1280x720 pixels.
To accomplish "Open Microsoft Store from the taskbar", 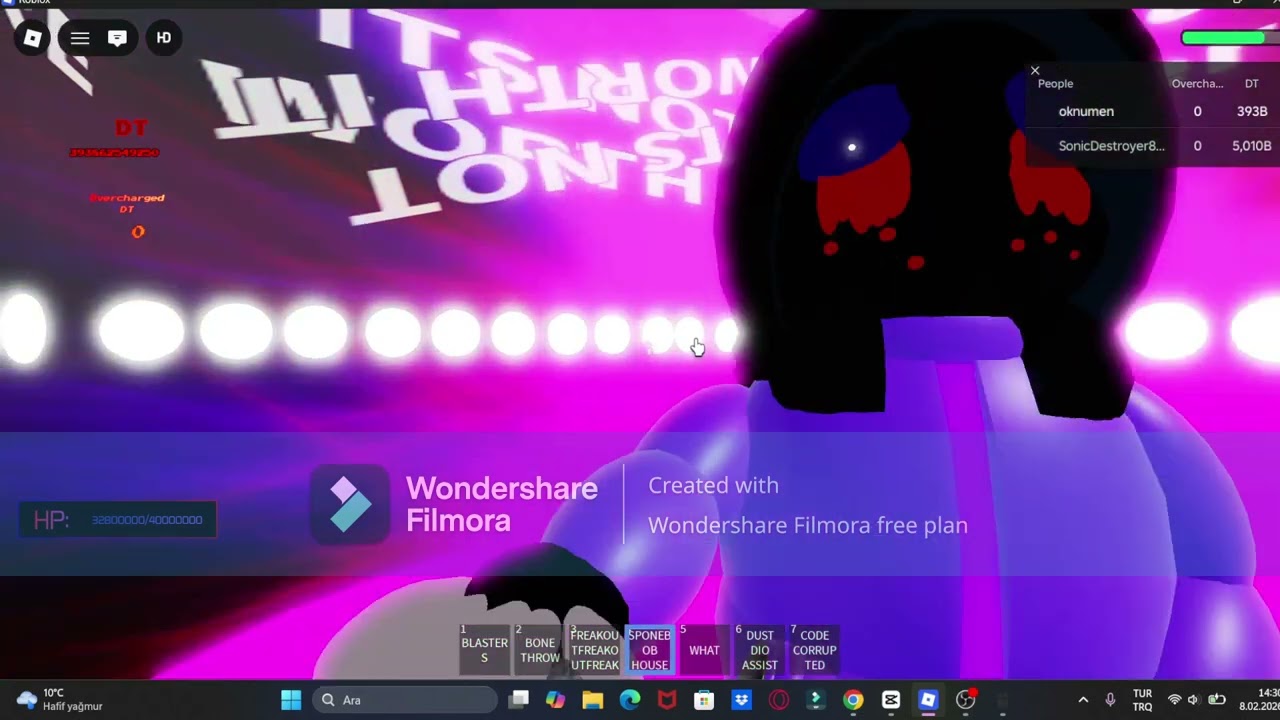I will (x=704, y=700).
